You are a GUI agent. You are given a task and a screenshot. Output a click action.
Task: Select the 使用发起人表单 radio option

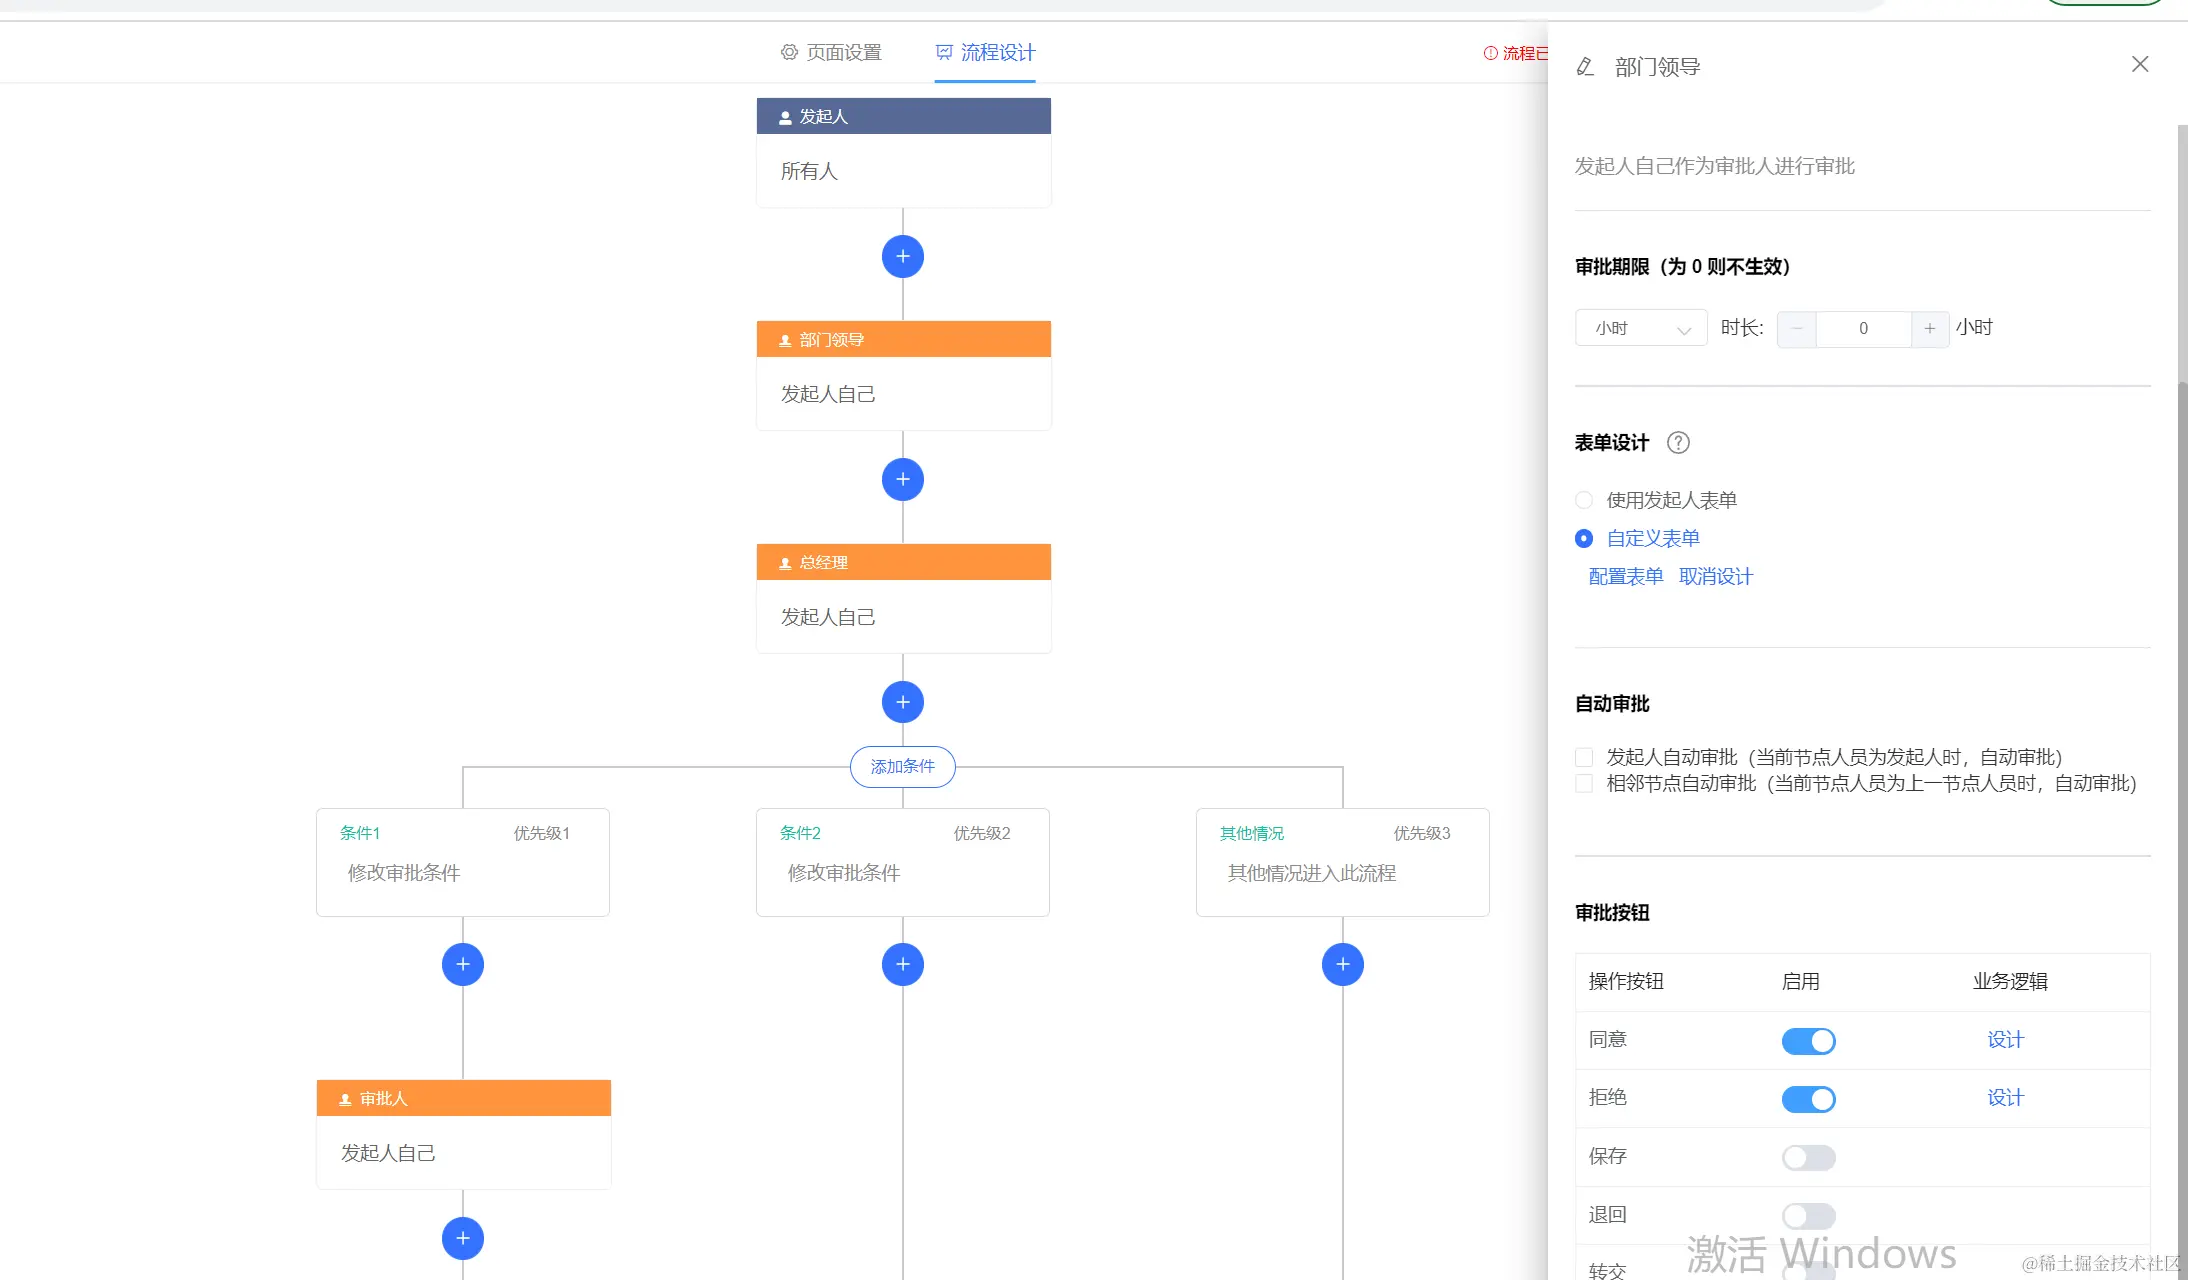click(x=1584, y=500)
